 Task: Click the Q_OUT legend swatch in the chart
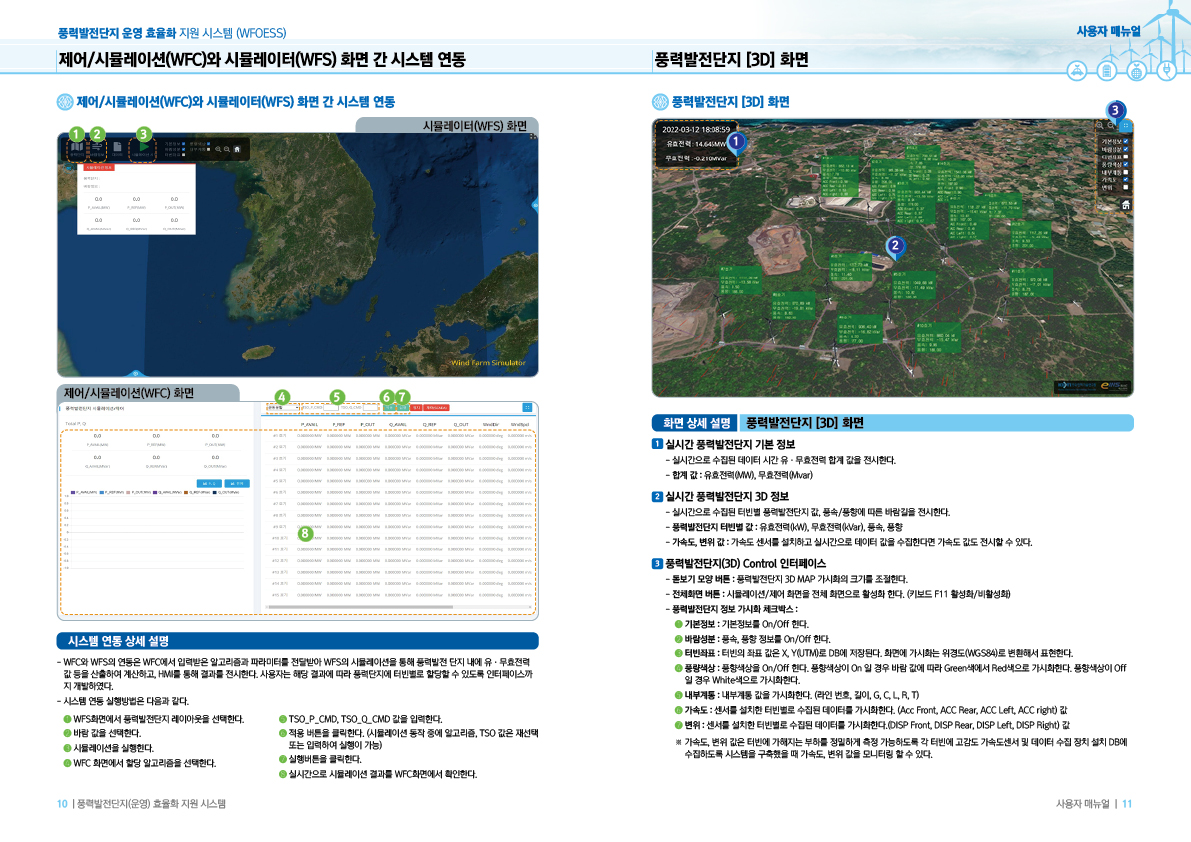point(215,493)
